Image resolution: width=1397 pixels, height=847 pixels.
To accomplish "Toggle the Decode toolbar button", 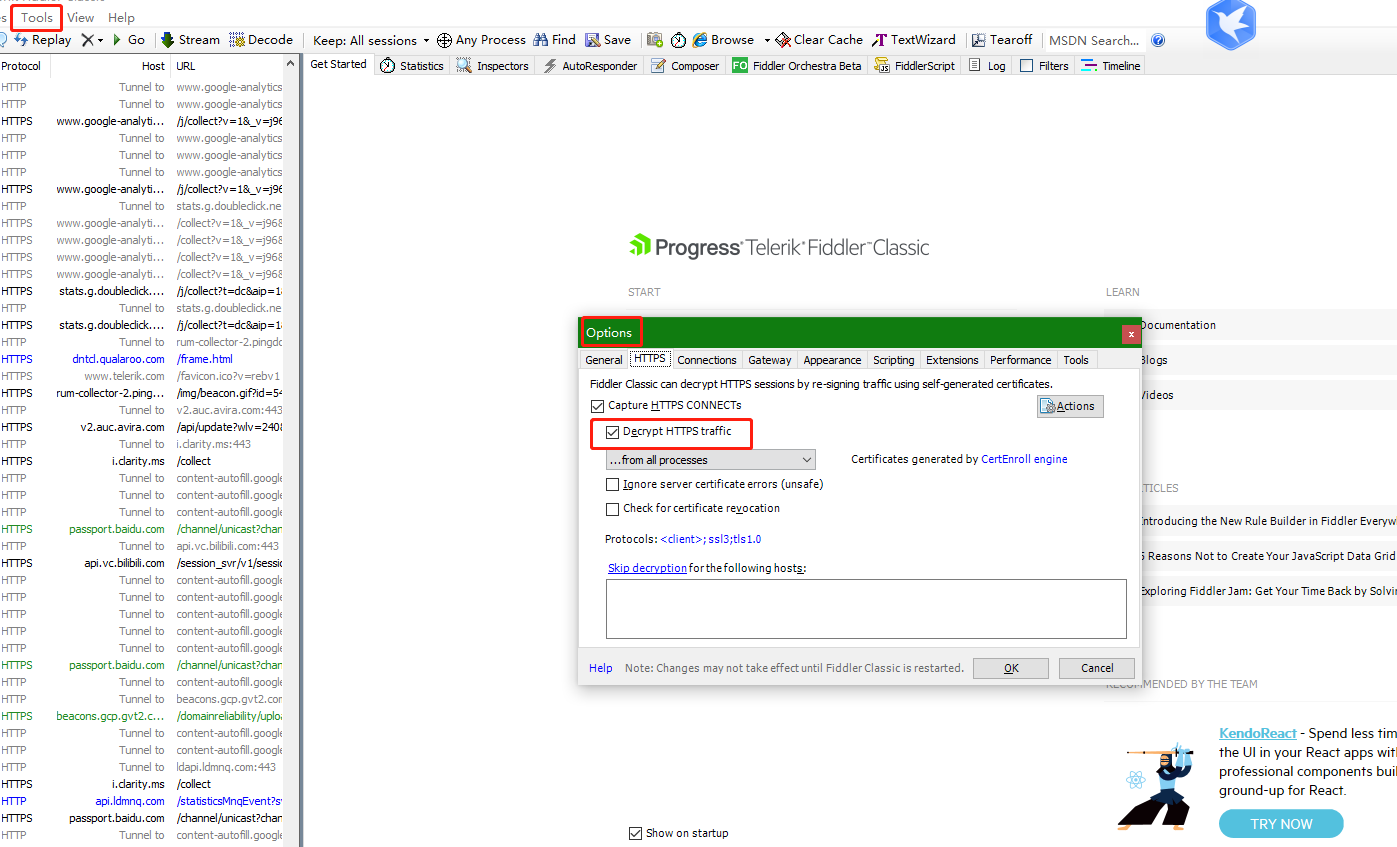I will coord(261,40).
